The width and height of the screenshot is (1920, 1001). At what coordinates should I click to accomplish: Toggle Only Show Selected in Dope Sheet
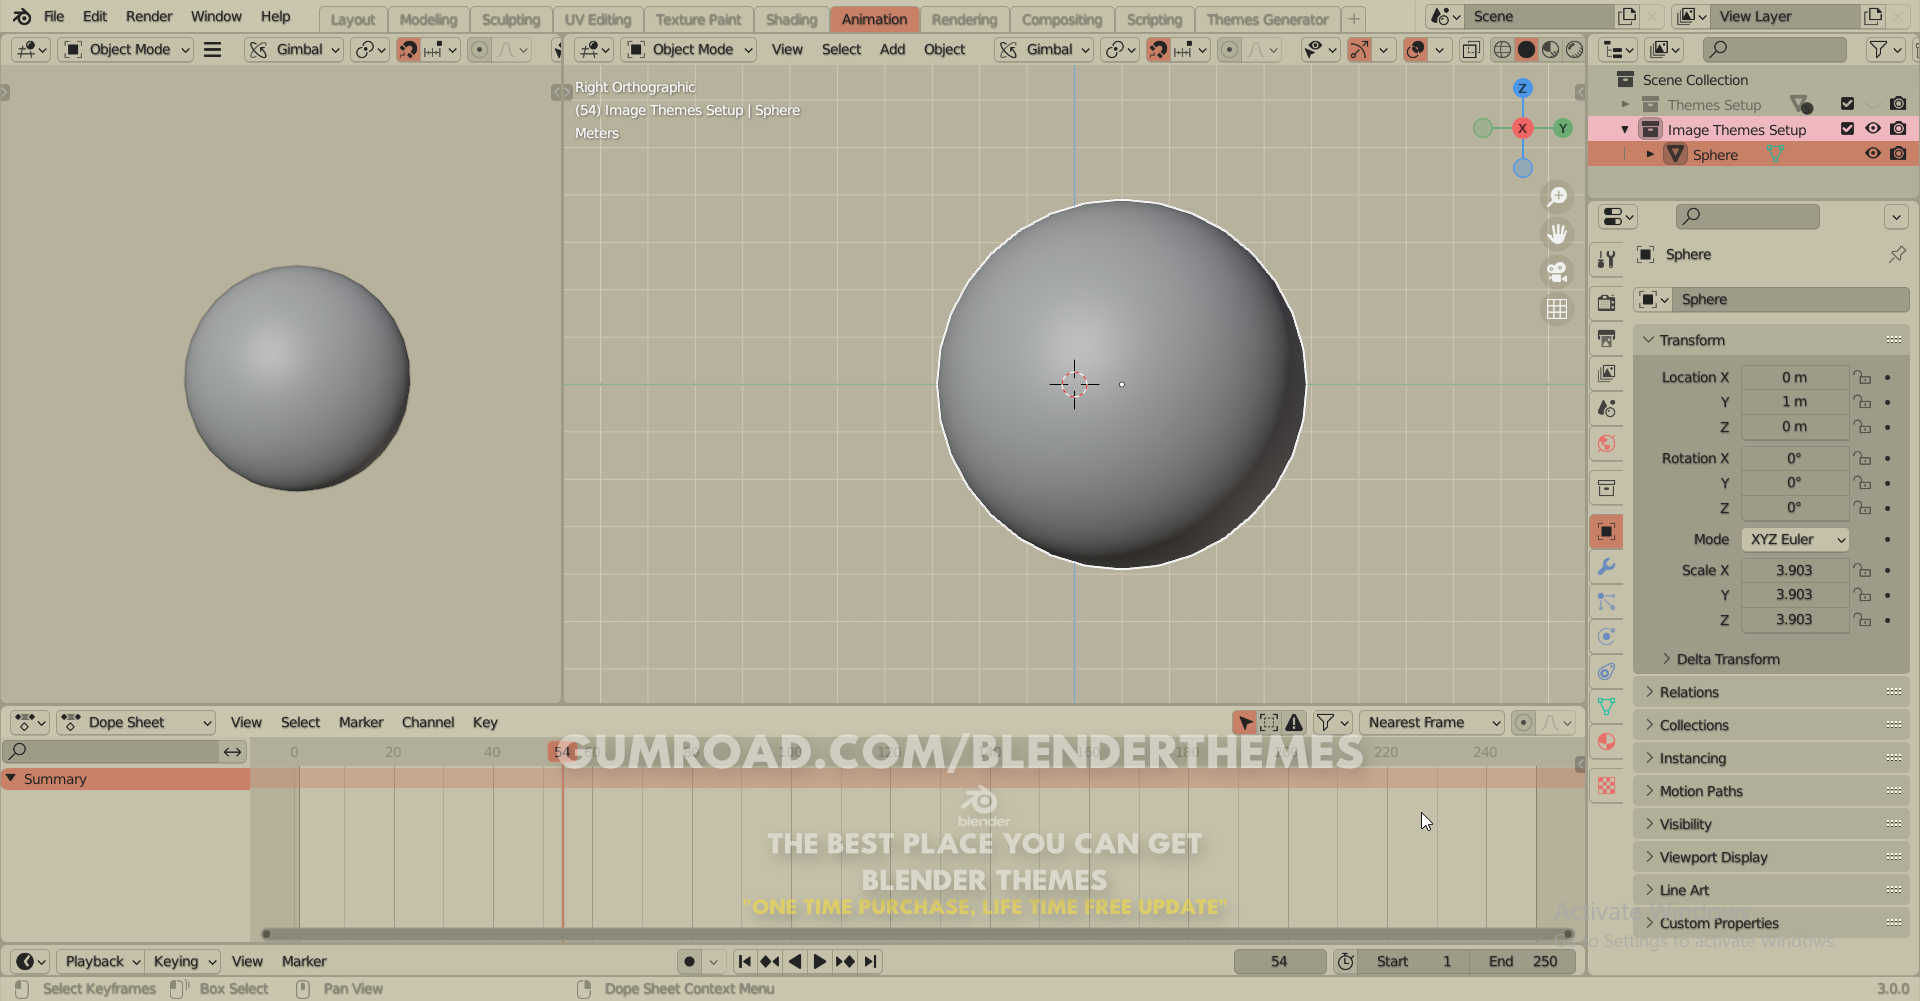point(1245,722)
